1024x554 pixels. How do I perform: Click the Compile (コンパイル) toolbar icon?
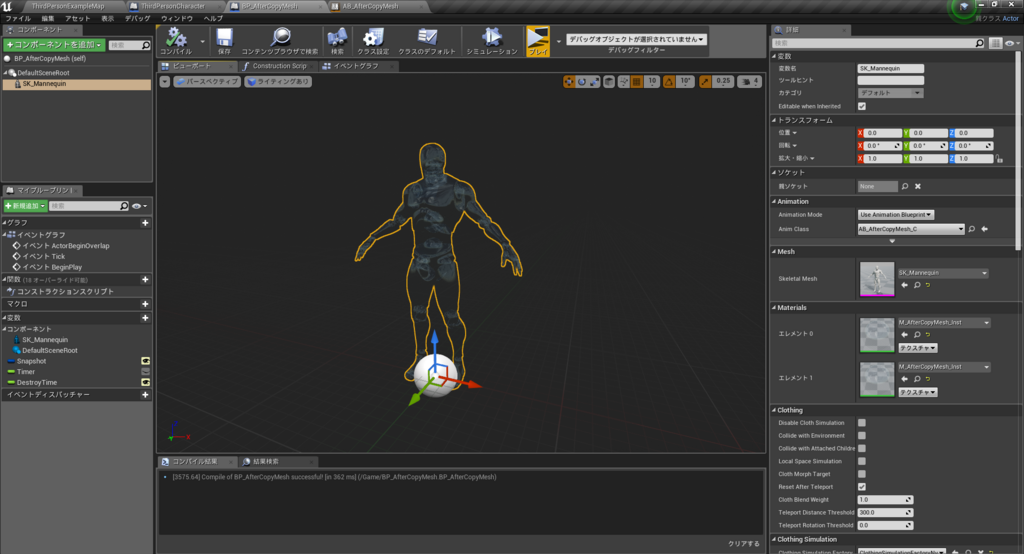point(176,37)
